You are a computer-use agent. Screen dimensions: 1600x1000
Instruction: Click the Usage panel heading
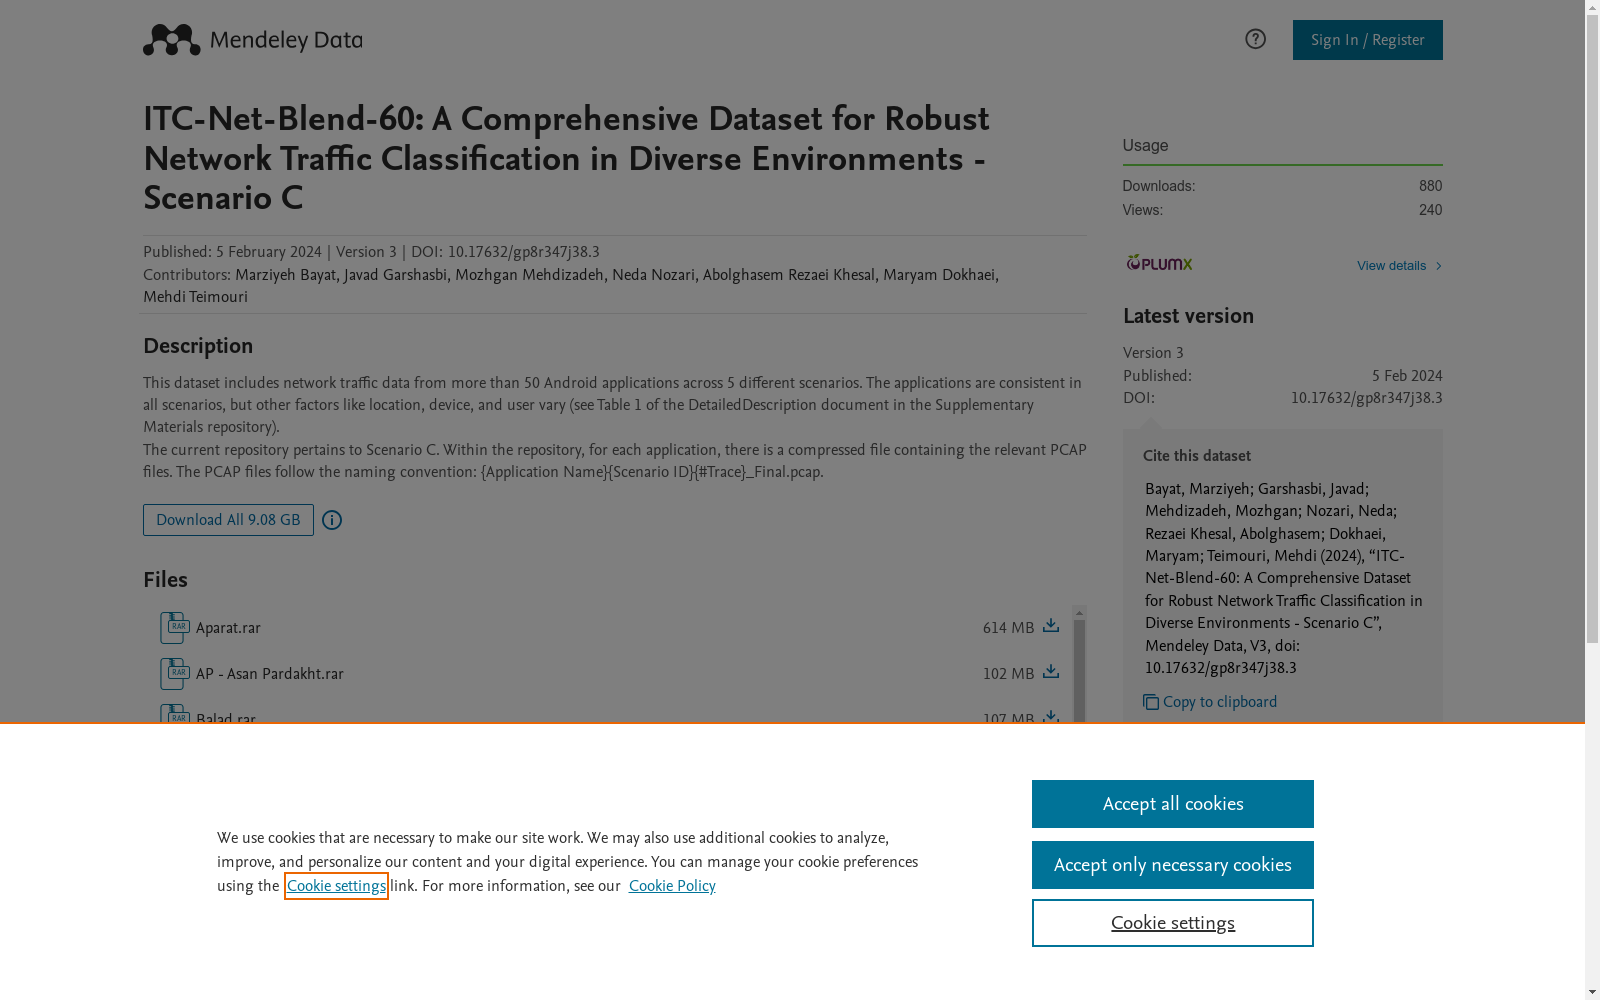[1145, 145]
